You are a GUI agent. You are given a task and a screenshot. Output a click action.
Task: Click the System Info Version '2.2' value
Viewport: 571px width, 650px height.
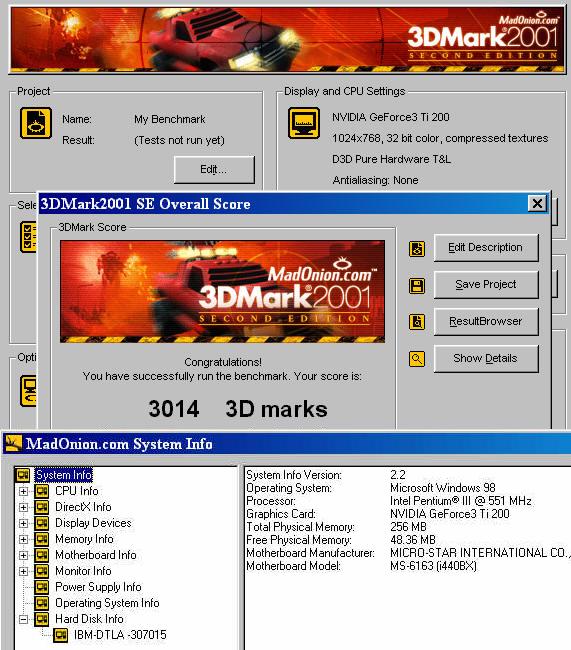coord(398,475)
